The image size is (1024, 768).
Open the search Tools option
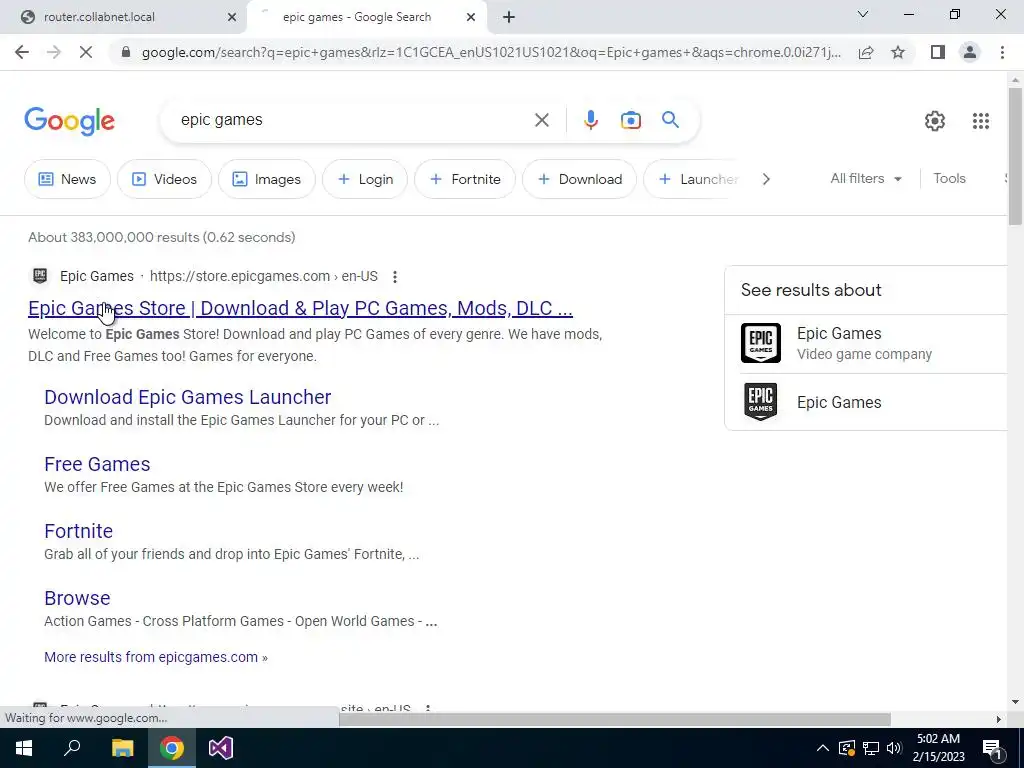click(949, 178)
